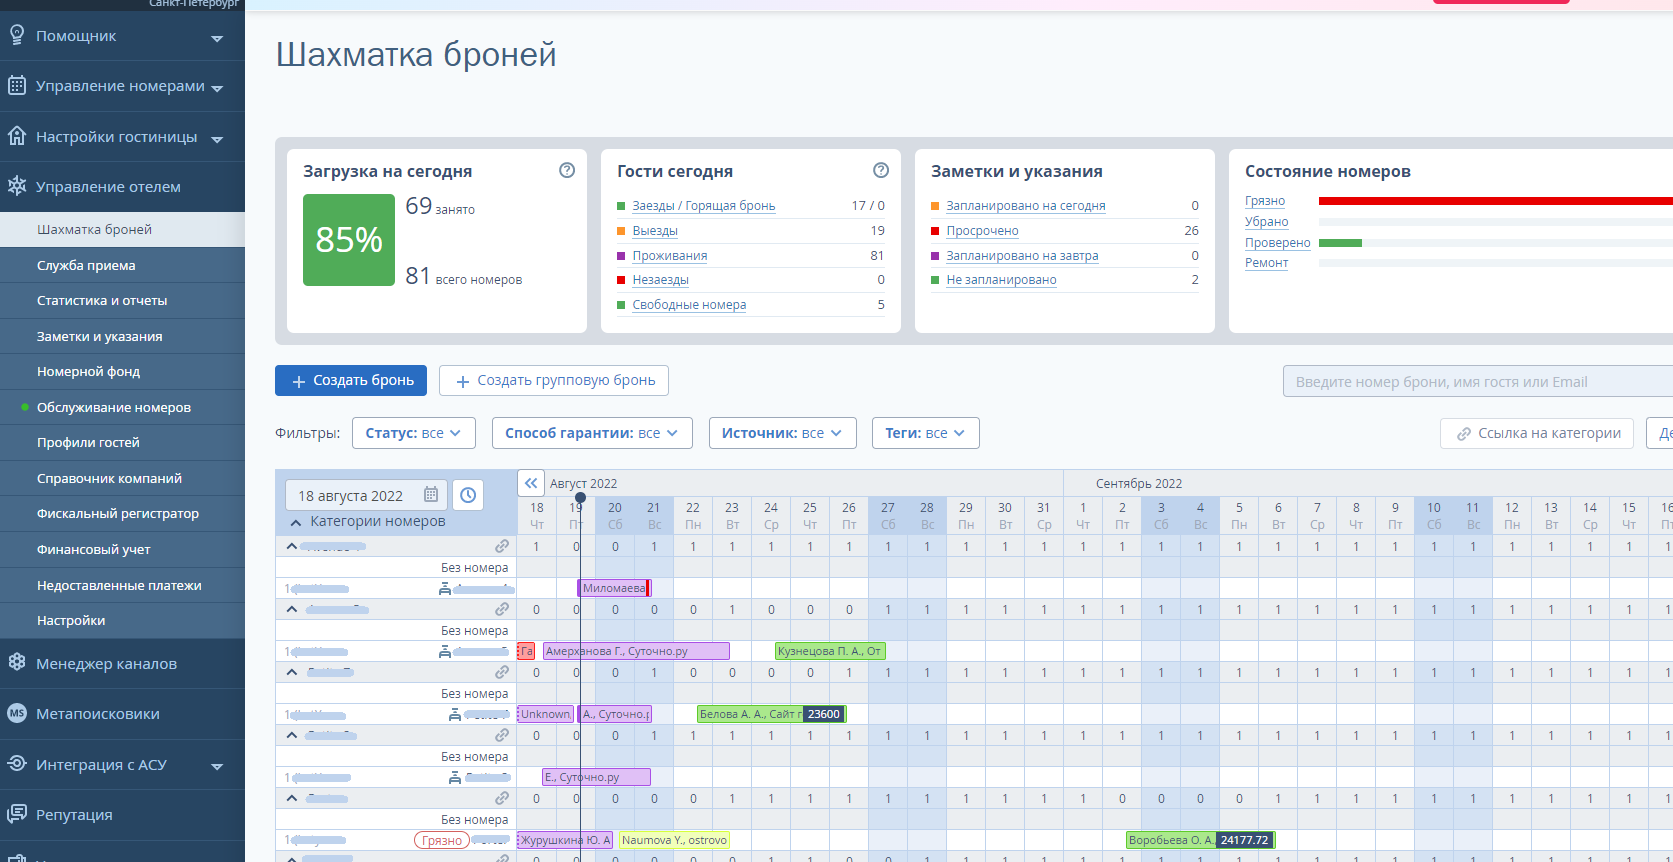Screen dimensions: 1673x862
Task: Open Справочник компаний menu item
Action: click(x=122, y=478)
